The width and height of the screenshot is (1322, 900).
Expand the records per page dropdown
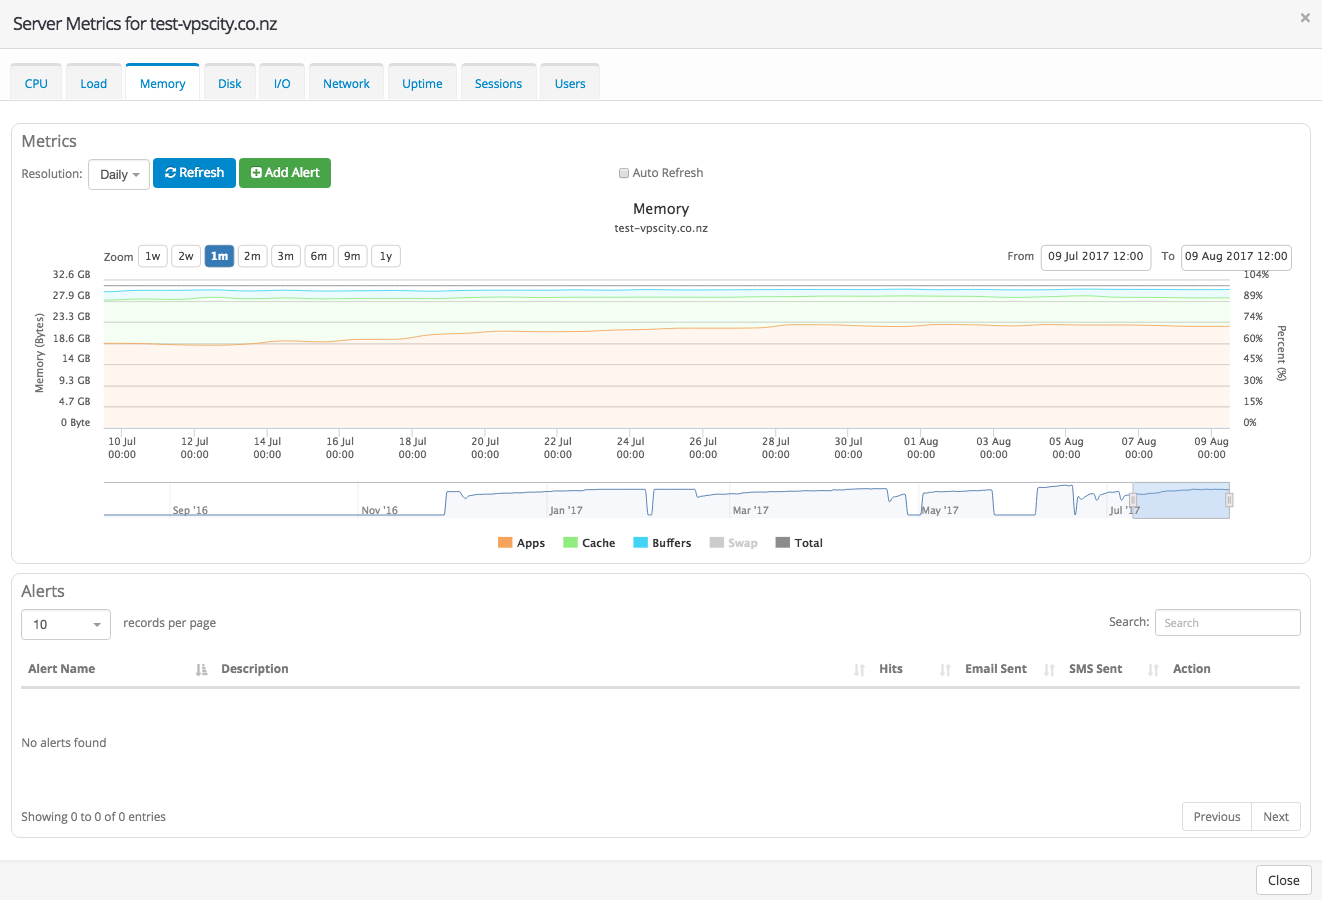(x=66, y=624)
